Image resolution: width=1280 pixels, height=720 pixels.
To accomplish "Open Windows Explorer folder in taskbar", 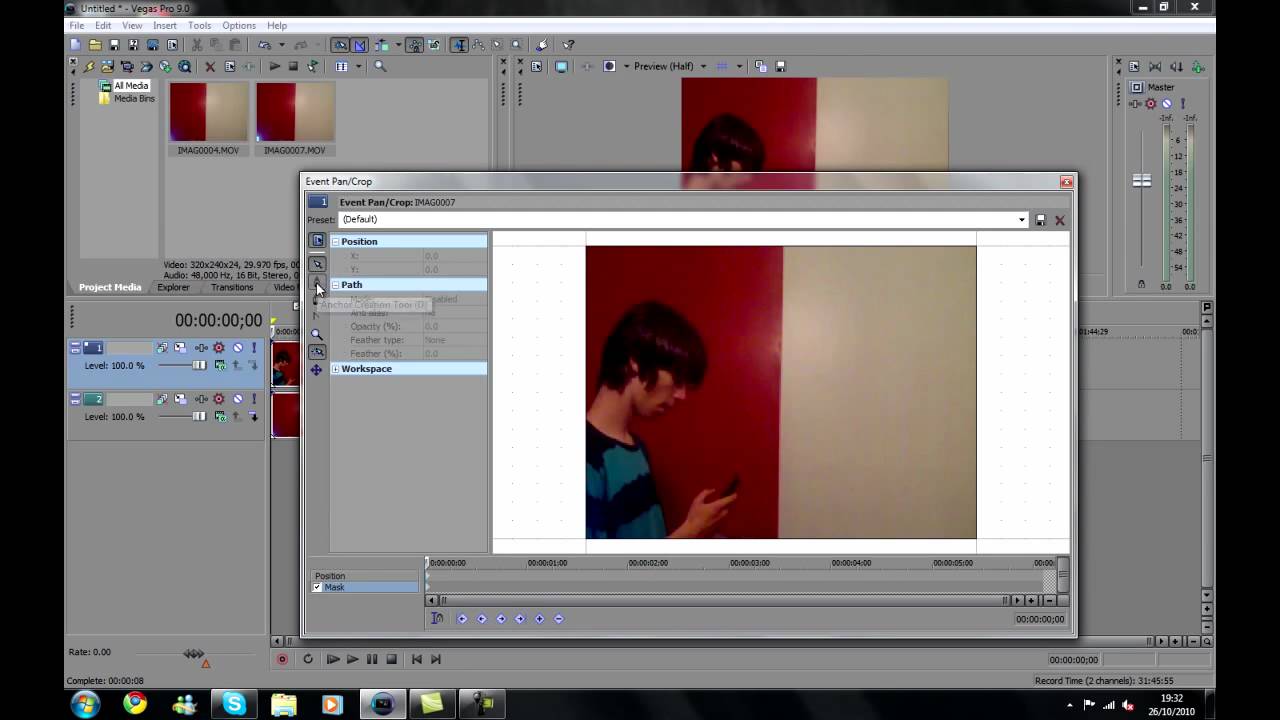I will point(283,704).
